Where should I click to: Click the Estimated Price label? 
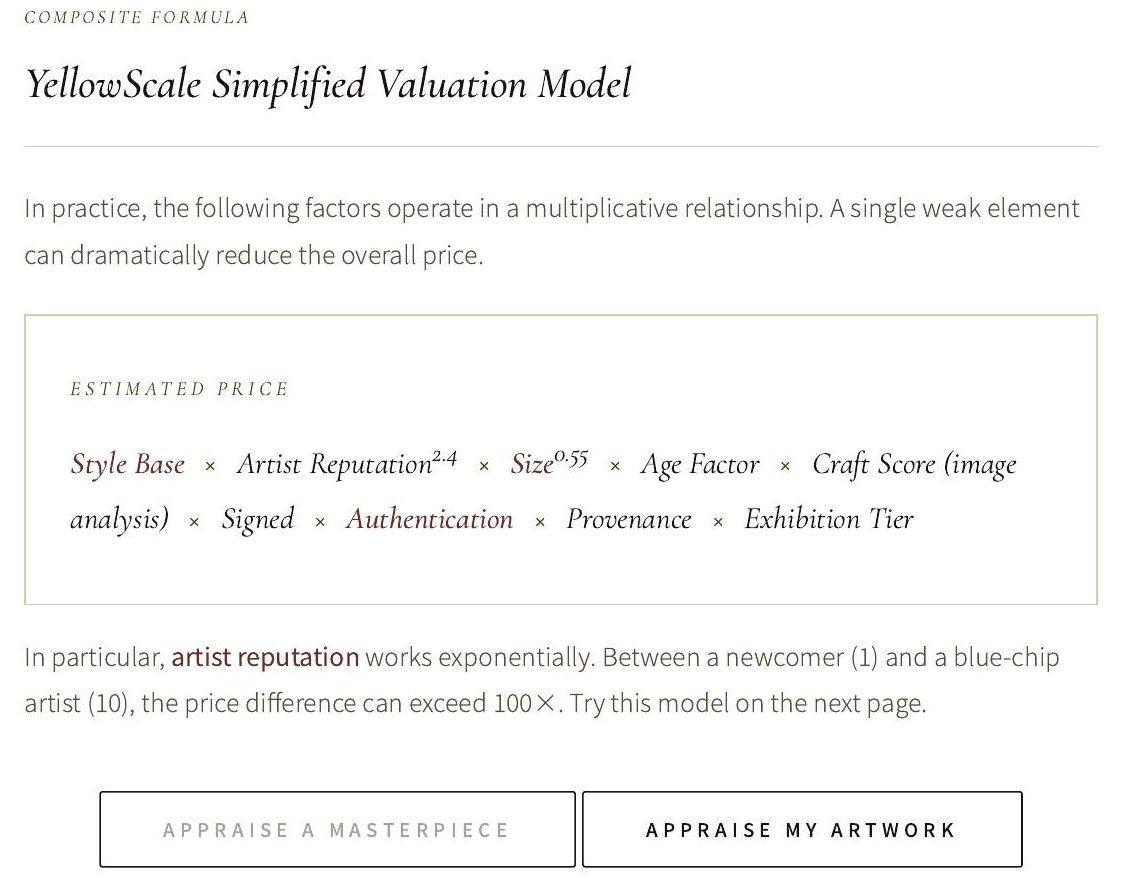pos(179,389)
